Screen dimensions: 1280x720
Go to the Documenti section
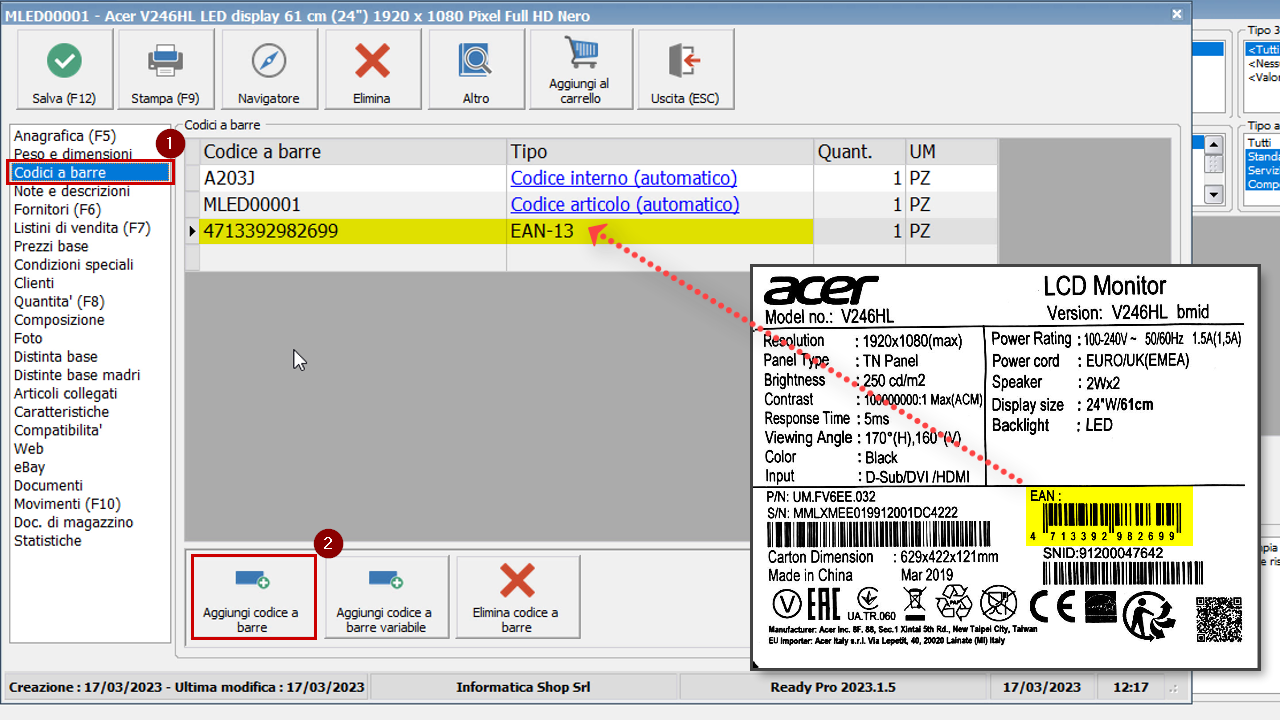tap(48, 486)
